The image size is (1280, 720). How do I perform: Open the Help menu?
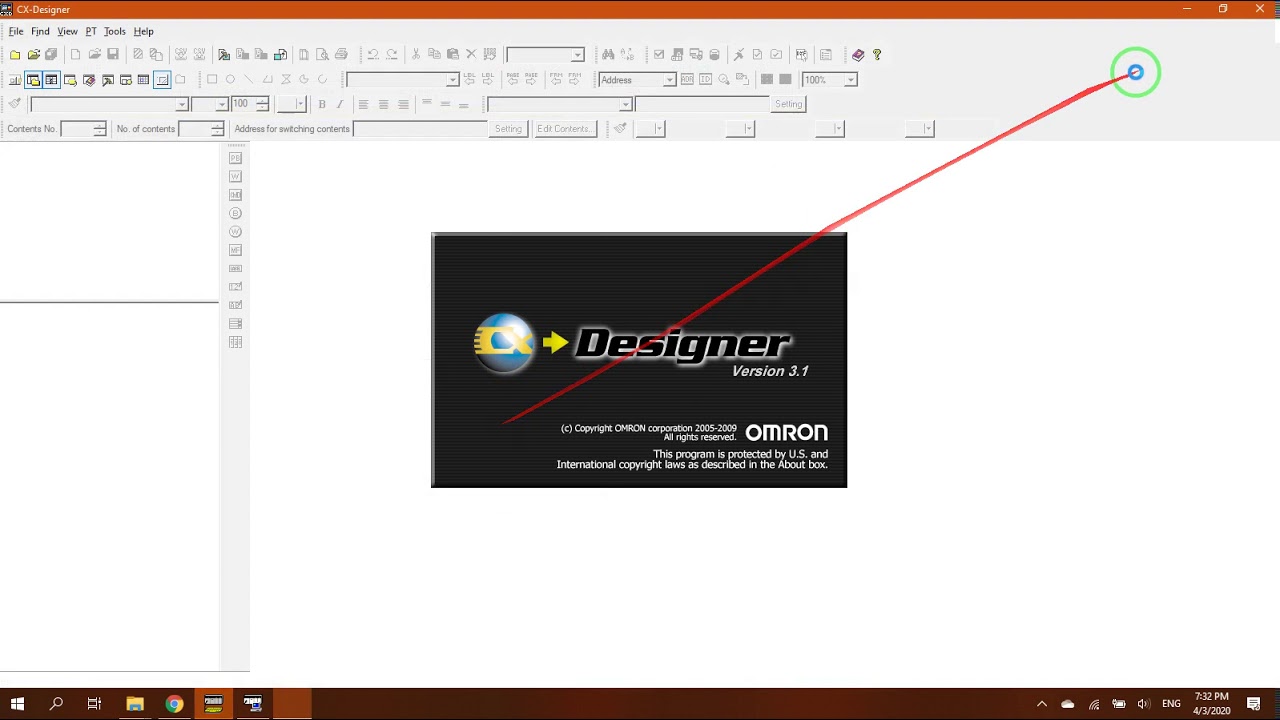144,31
